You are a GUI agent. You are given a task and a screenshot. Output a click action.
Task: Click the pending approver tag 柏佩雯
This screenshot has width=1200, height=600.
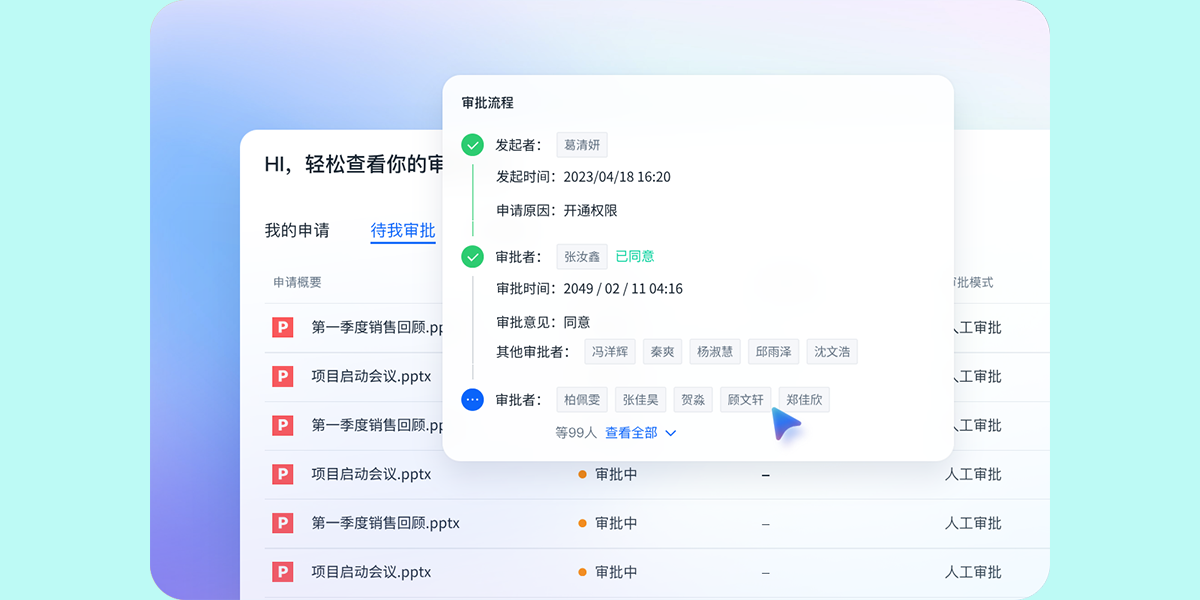(x=582, y=400)
